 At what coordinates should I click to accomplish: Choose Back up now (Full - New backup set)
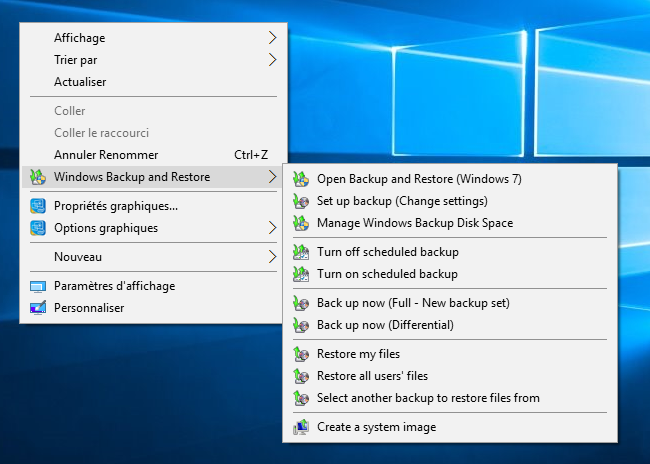tap(450, 303)
